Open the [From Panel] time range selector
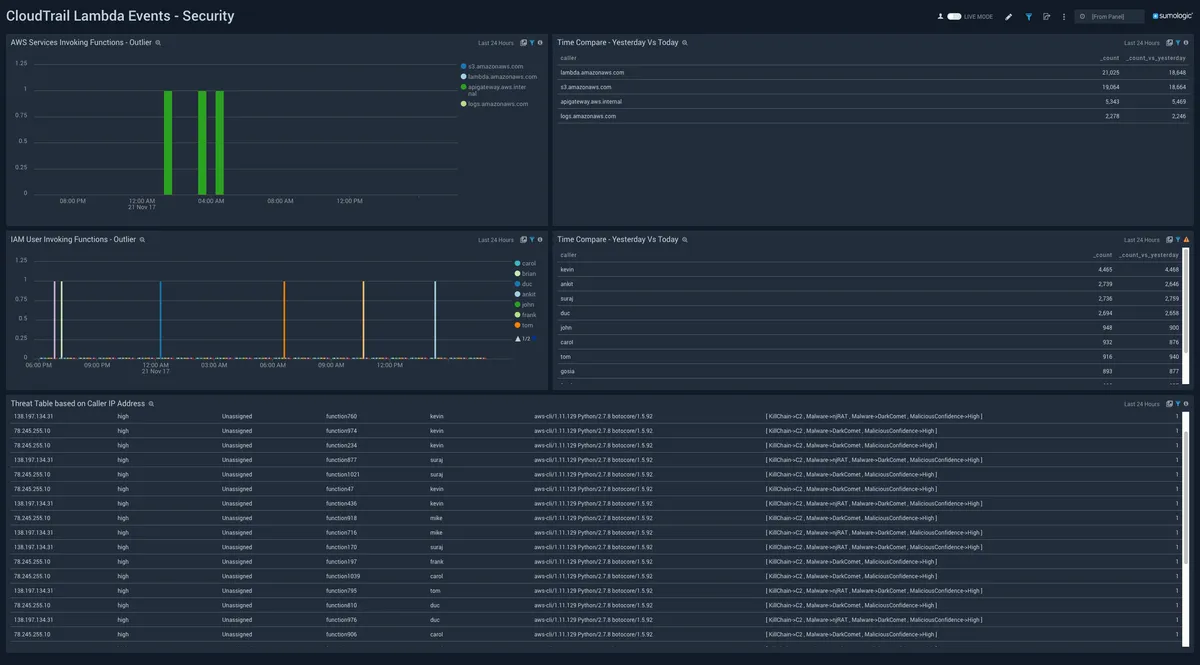The image size is (1200, 665). point(1109,17)
